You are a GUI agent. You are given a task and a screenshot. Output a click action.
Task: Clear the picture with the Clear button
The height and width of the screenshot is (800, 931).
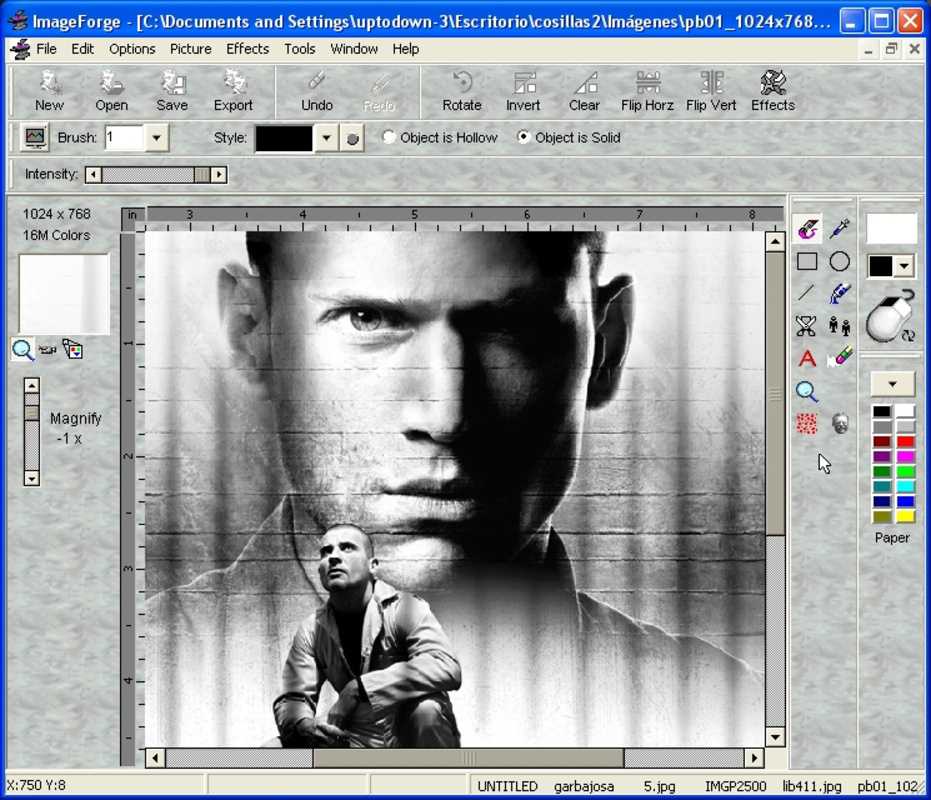click(x=584, y=91)
